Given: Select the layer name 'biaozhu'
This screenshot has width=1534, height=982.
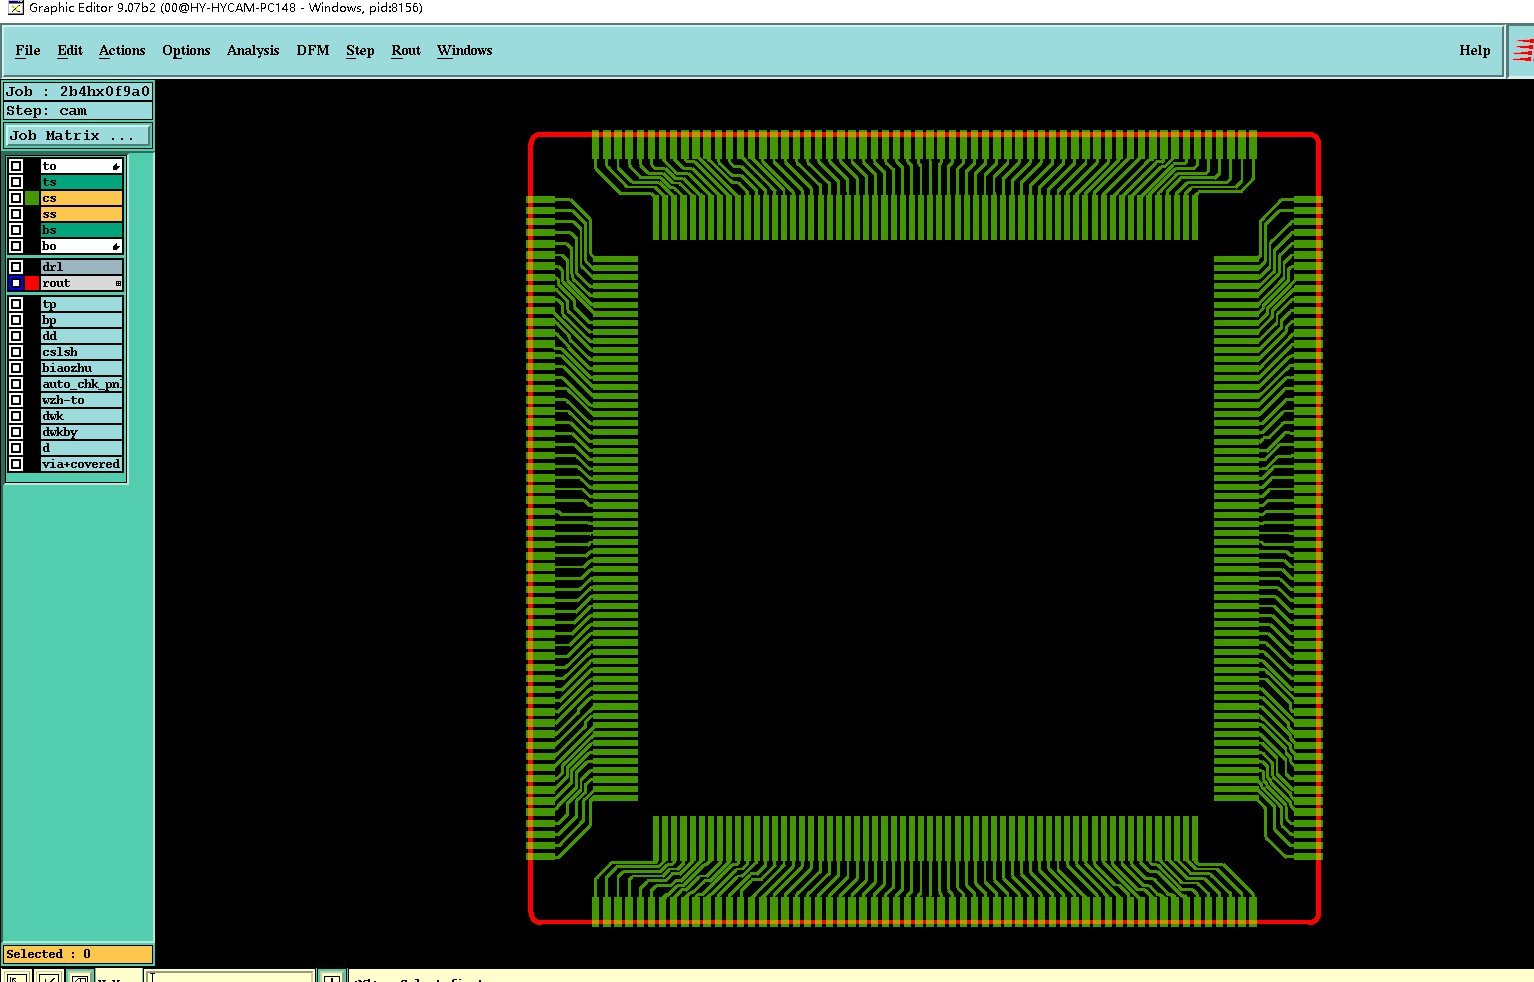Looking at the screenshot, I should [81, 368].
